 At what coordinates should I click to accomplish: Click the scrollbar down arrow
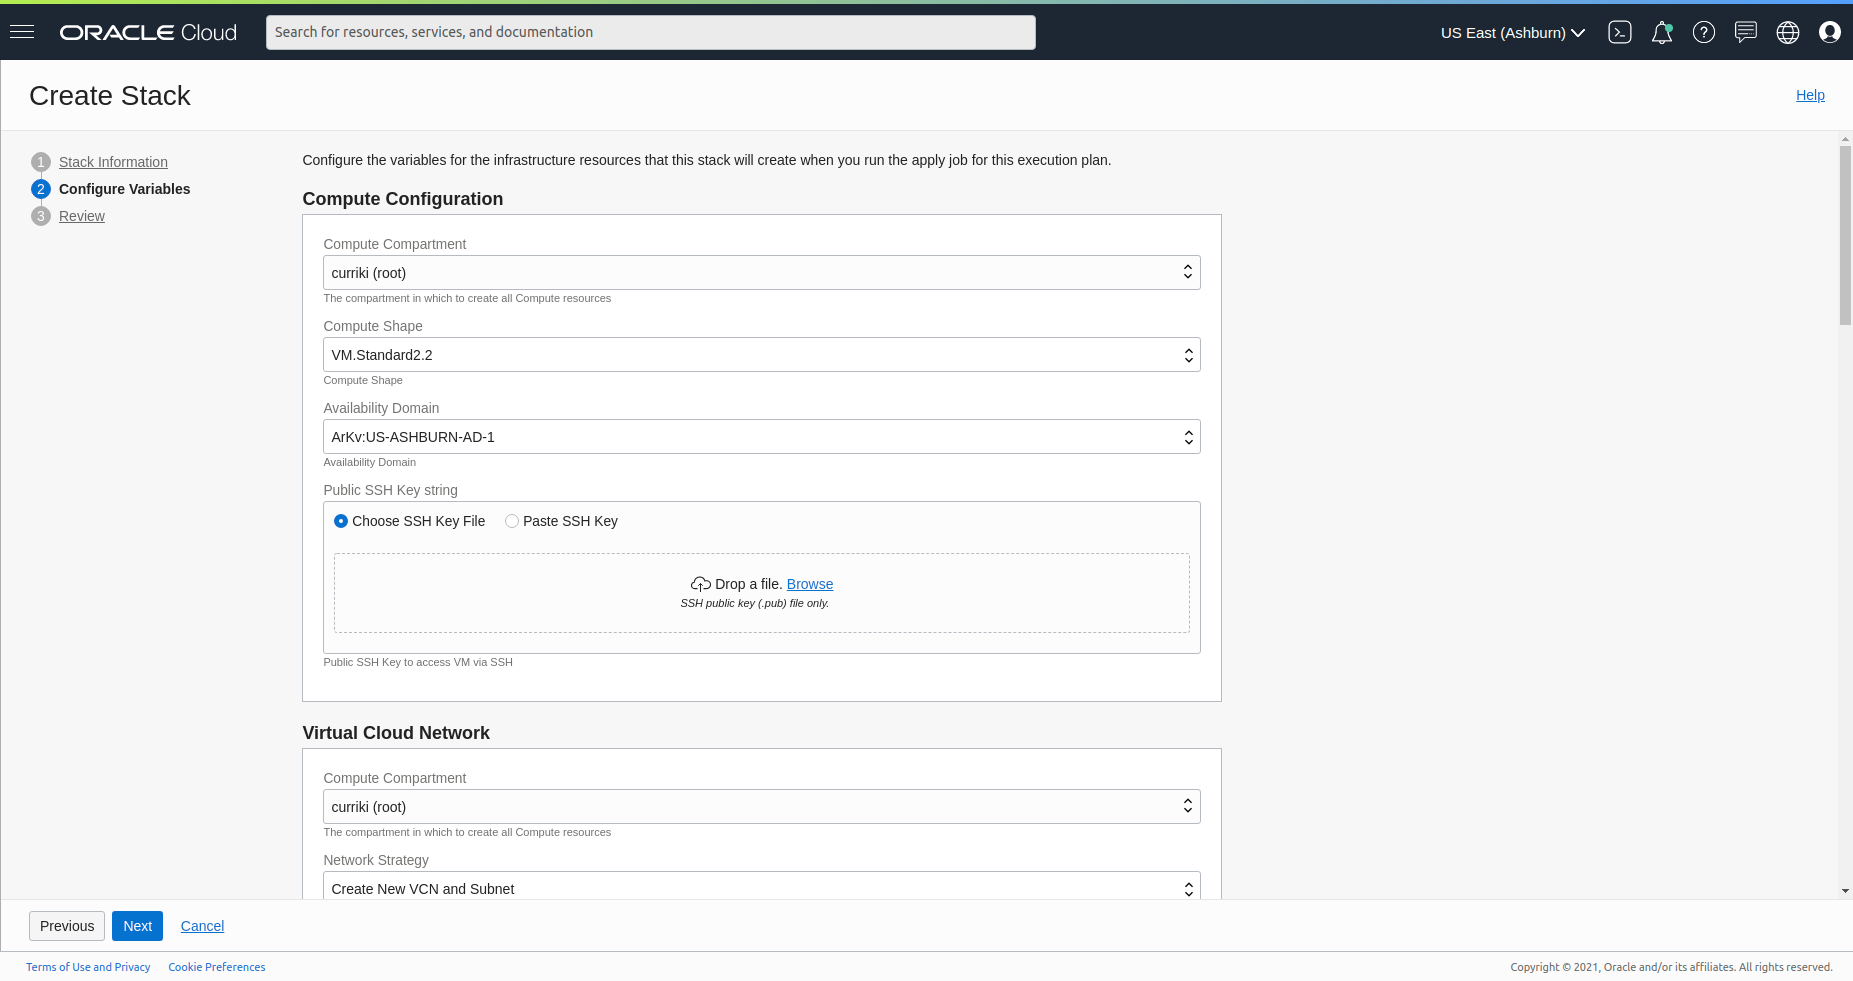pos(1845,891)
